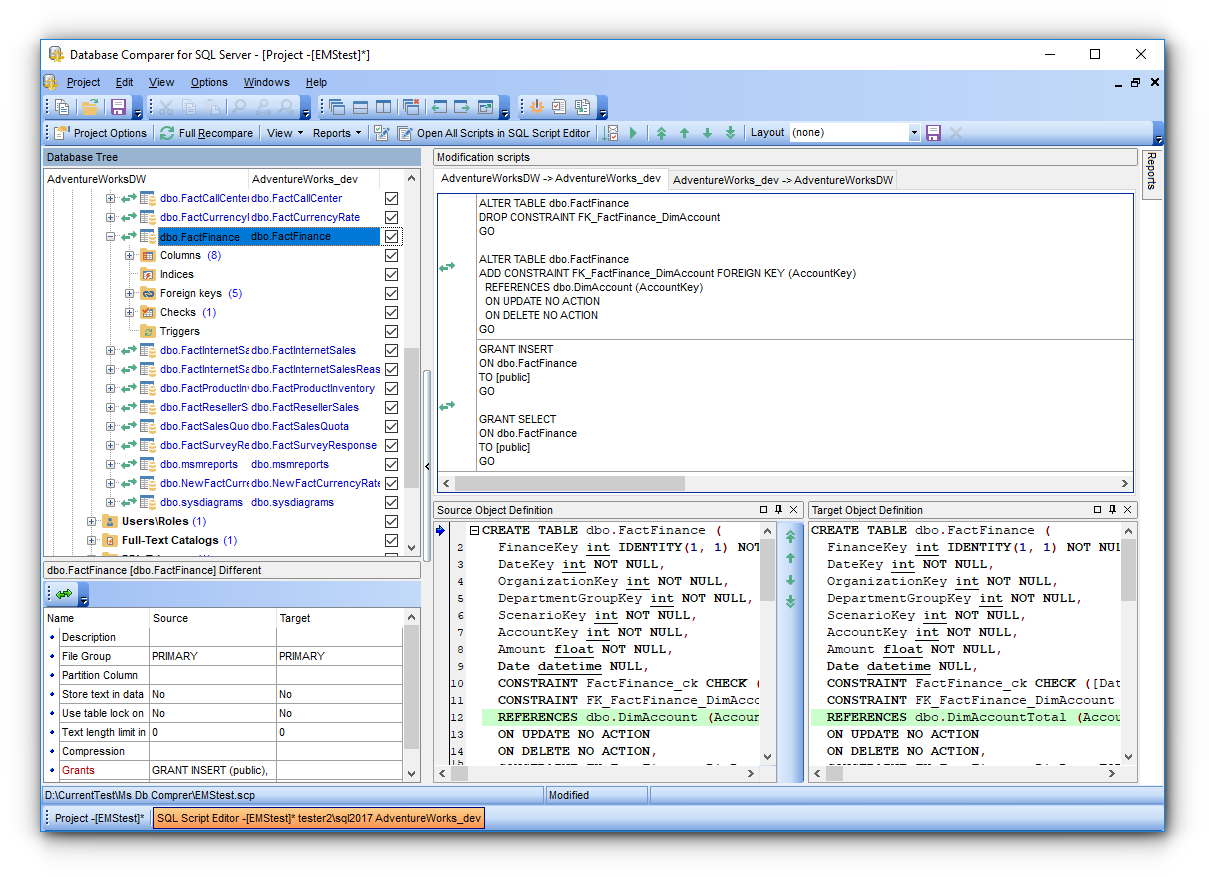Toggle the Triggers row checkbox
This screenshot has height=877, width=1209.
tap(392, 332)
